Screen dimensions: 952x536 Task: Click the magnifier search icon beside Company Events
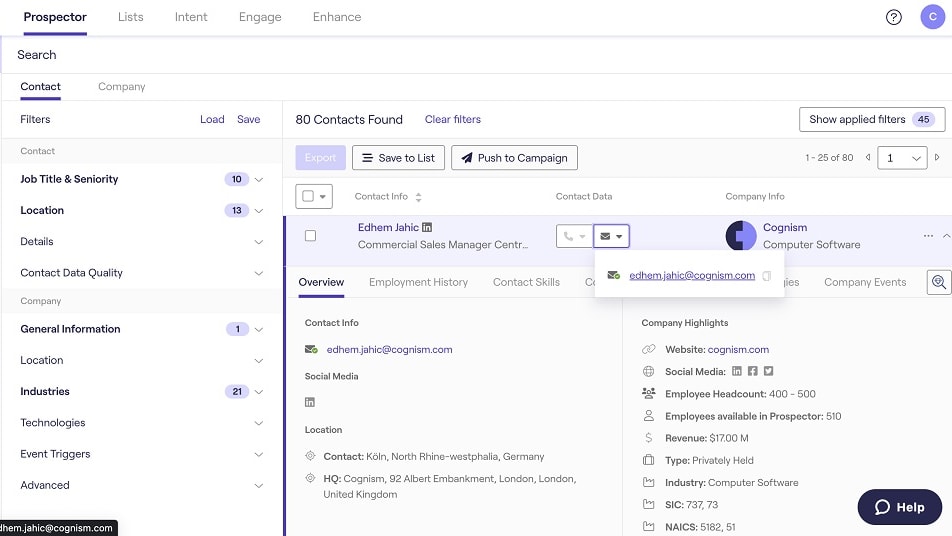click(x=939, y=282)
